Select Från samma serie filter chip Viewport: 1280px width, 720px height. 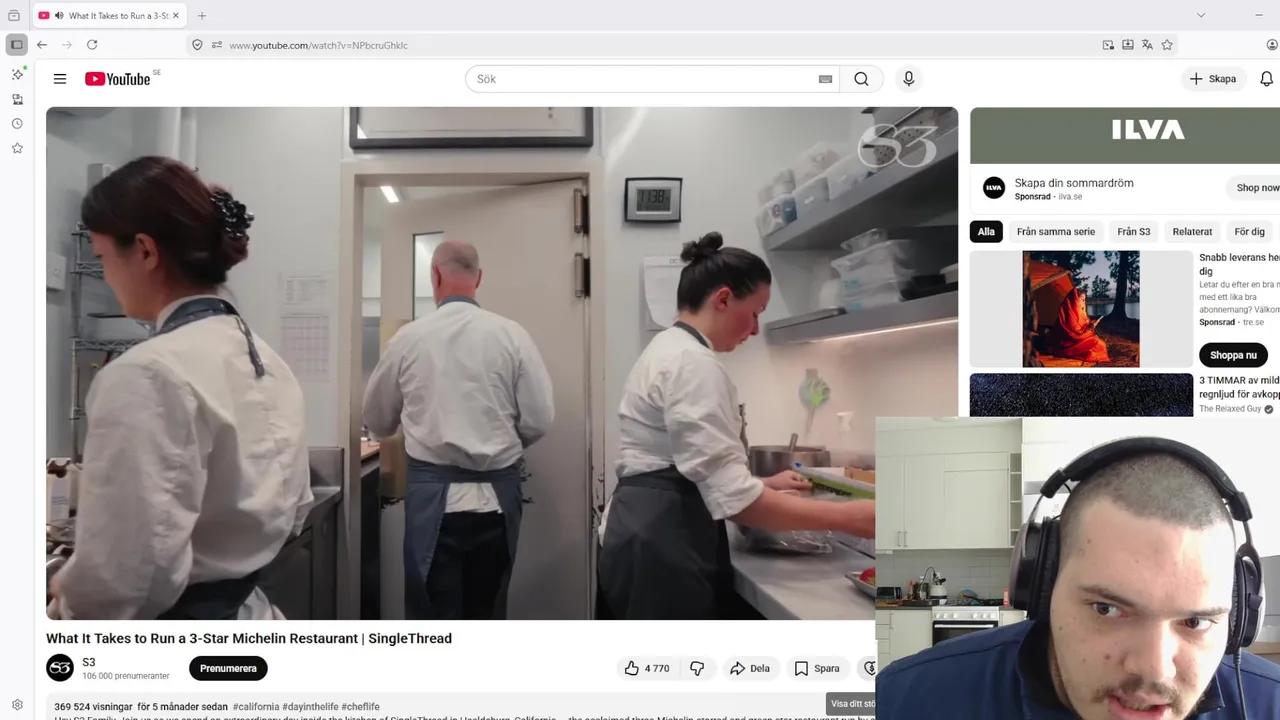1056,231
